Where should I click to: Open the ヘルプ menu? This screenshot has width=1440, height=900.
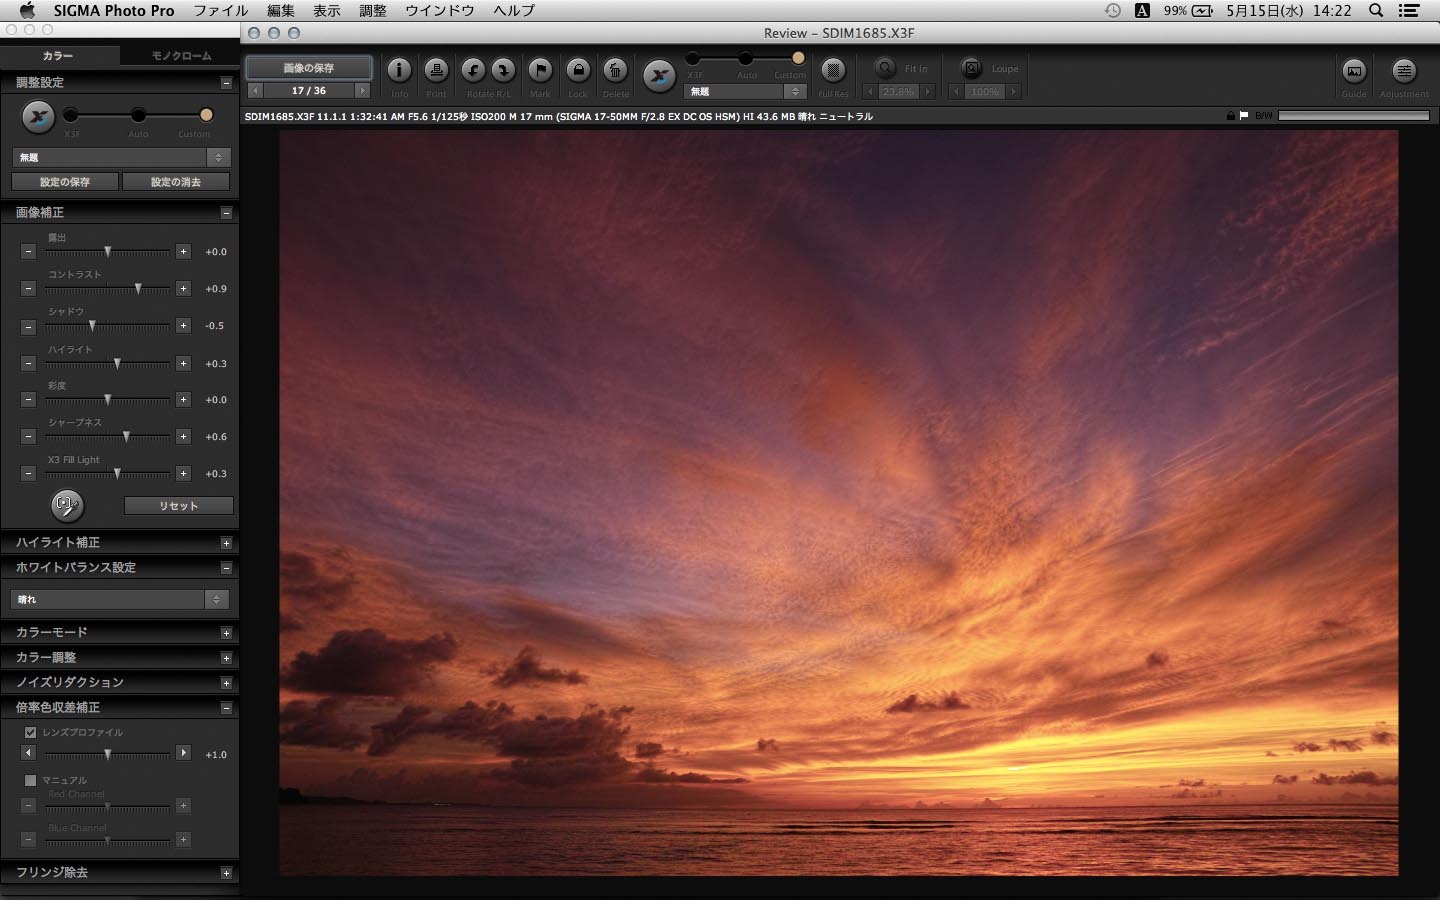pos(514,10)
